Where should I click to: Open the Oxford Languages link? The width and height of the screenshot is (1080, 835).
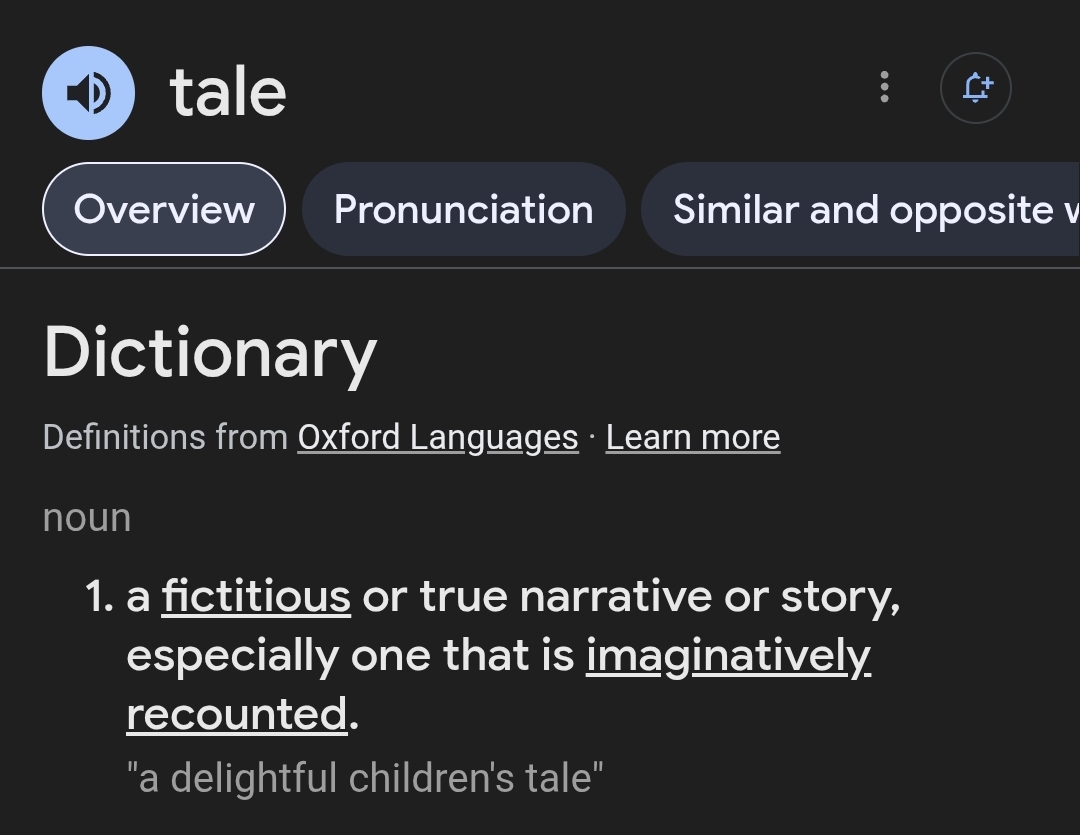coord(438,437)
